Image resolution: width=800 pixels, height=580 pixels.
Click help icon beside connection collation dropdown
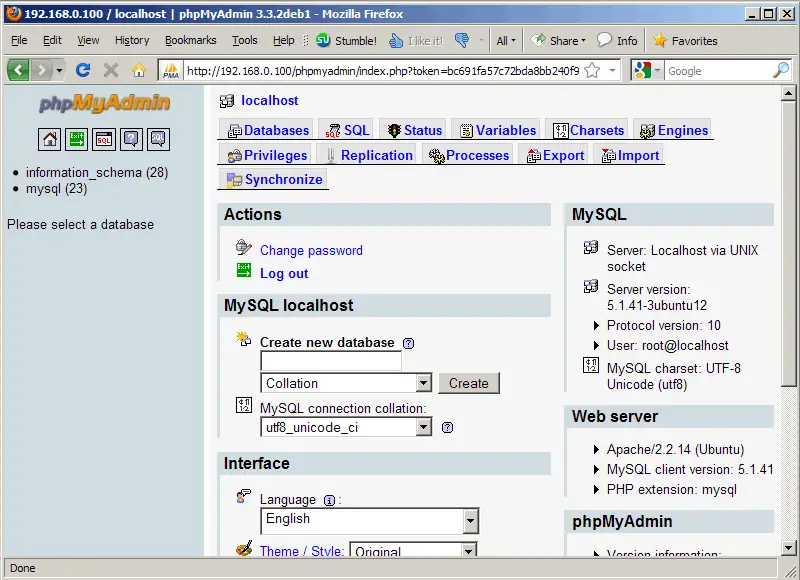pos(447,427)
